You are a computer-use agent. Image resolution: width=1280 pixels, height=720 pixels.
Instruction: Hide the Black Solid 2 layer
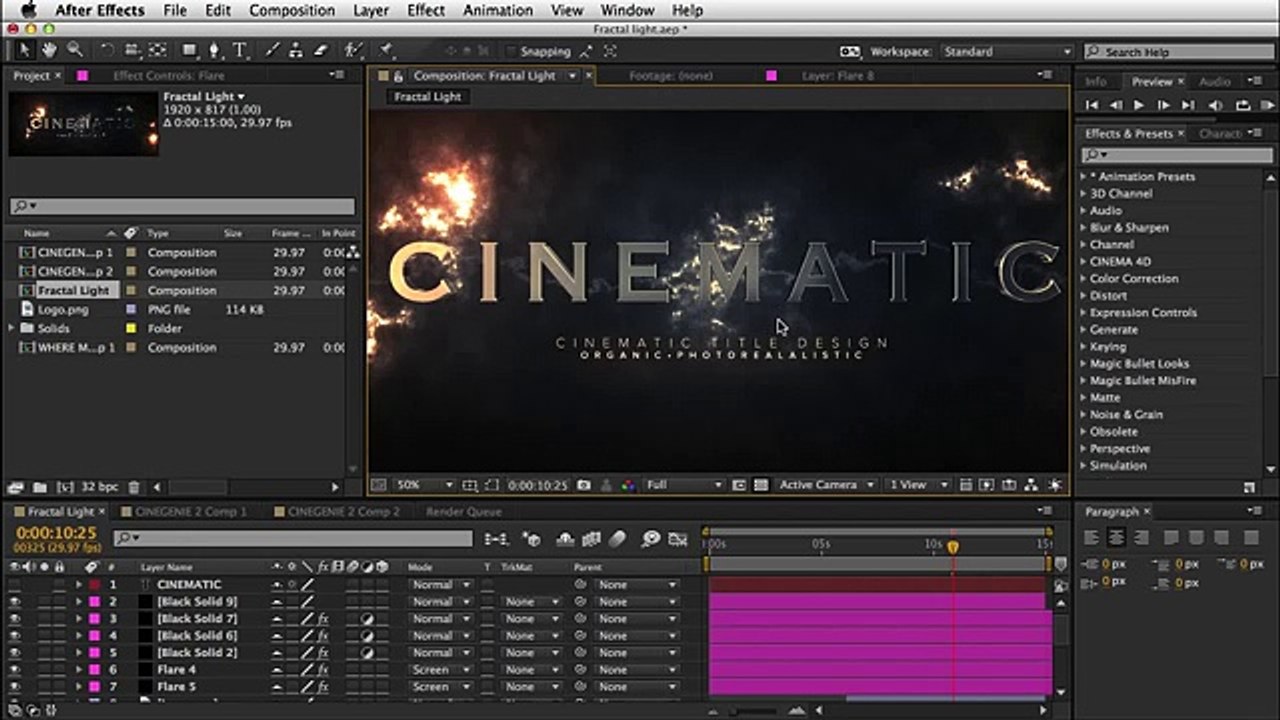(x=14, y=653)
